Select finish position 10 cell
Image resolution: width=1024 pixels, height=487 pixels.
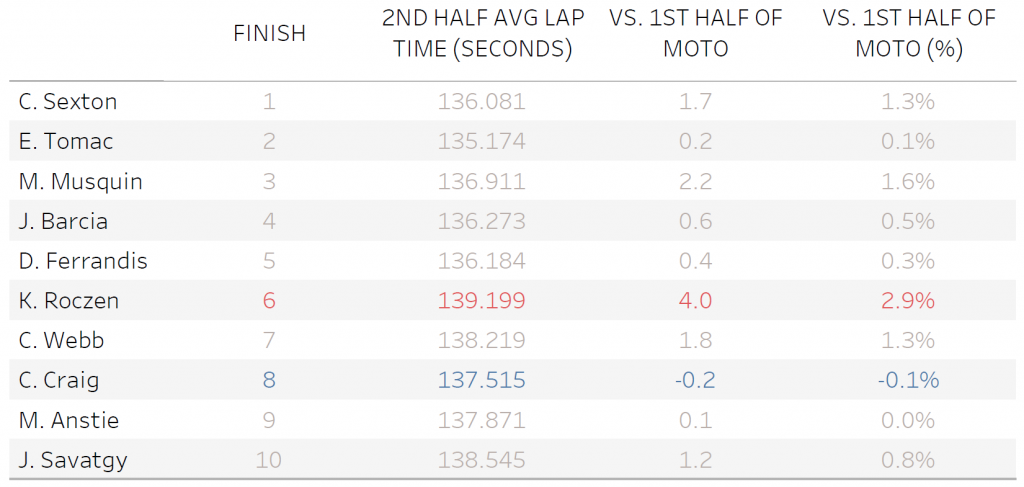coord(269,460)
